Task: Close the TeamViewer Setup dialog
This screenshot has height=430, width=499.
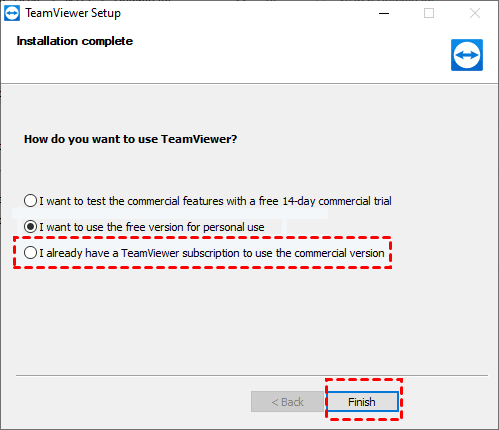Action: click(475, 13)
